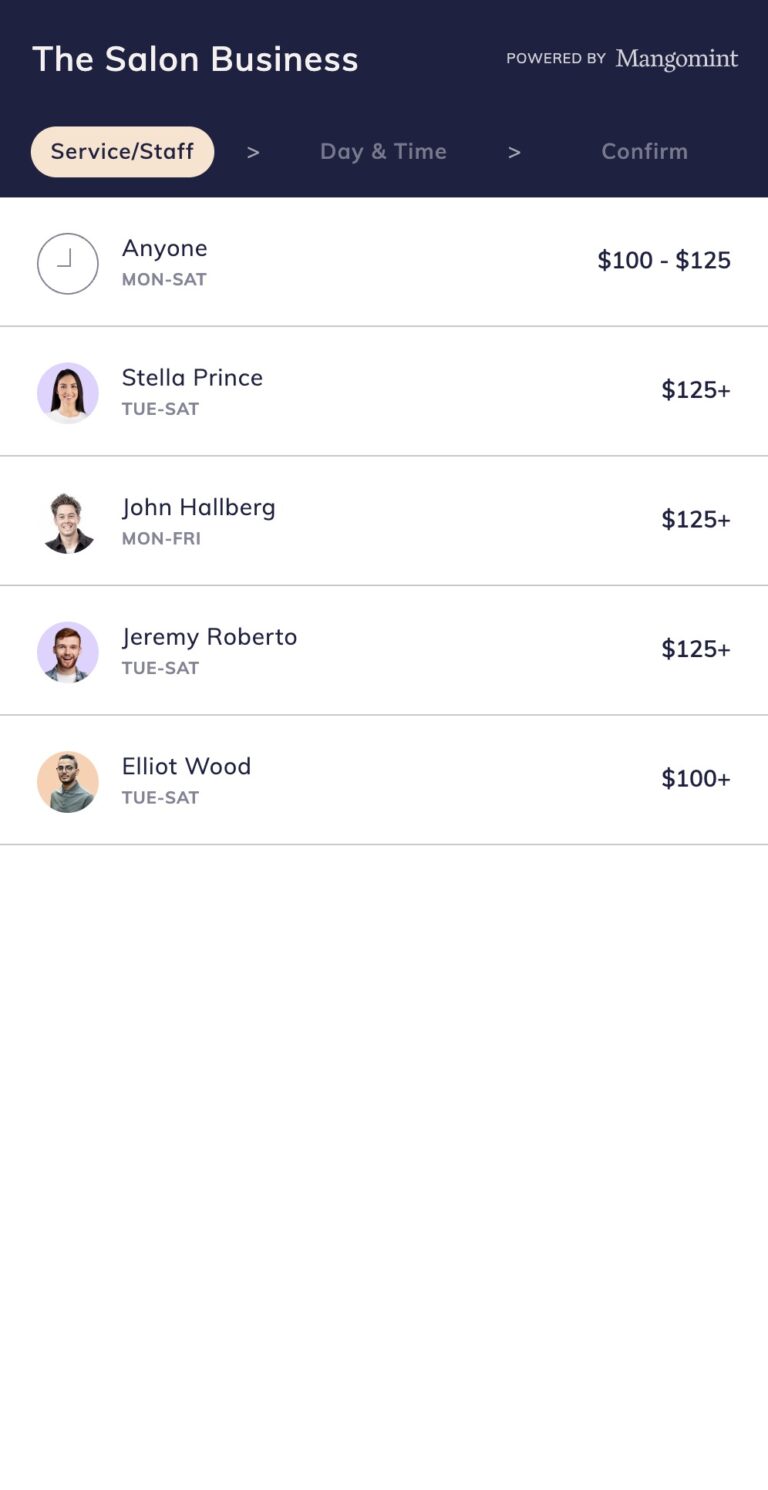Select Elliot Wood's profile picture

(x=68, y=782)
